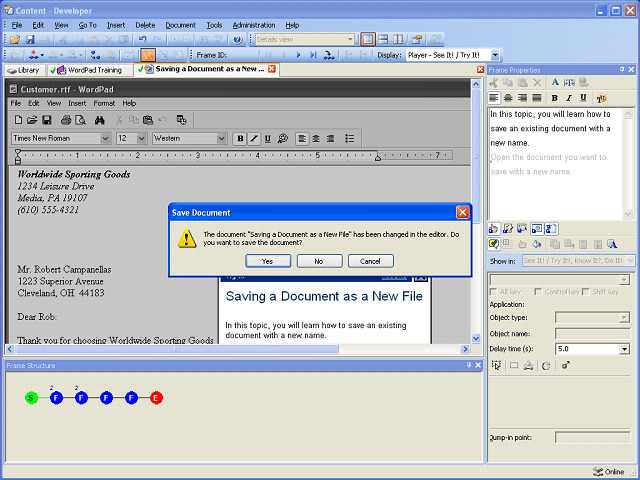640x480 pixels.
Task: Open the File menu of Developer
Action: pyautogui.click(x=17, y=25)
